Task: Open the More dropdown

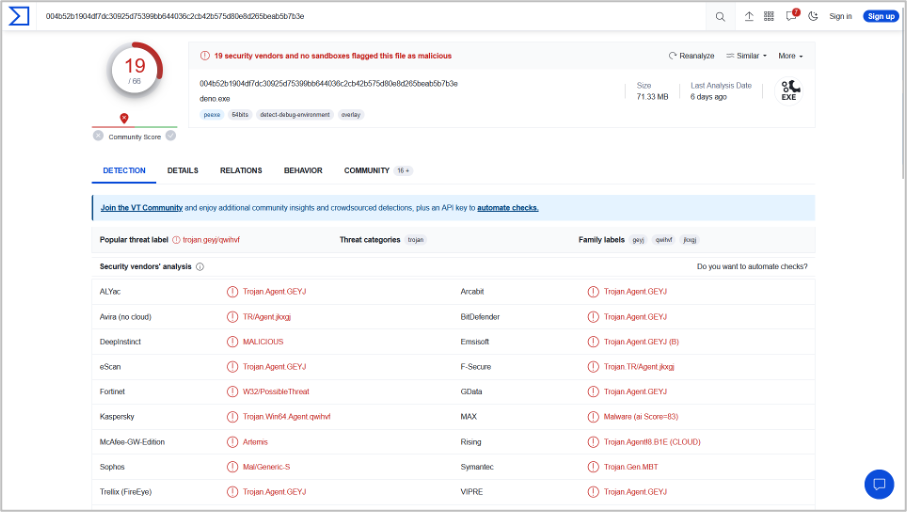Action: (x=790, y=56)
